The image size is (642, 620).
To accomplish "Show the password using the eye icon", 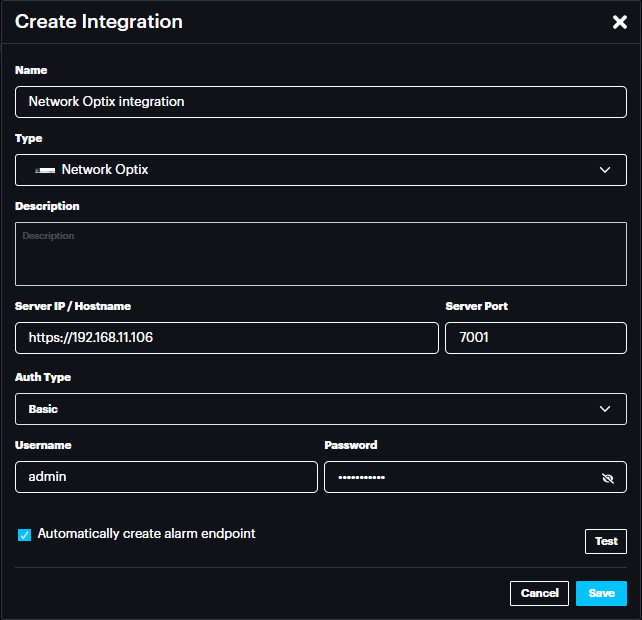I will click(x=607, y=478).
